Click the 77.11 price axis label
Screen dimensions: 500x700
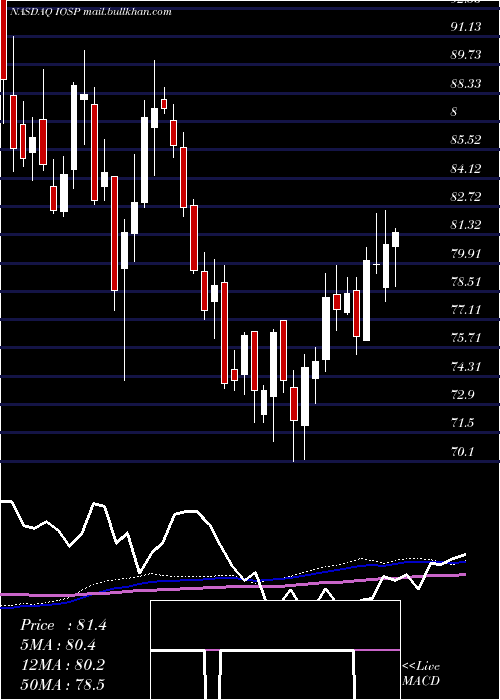[466, 310]
